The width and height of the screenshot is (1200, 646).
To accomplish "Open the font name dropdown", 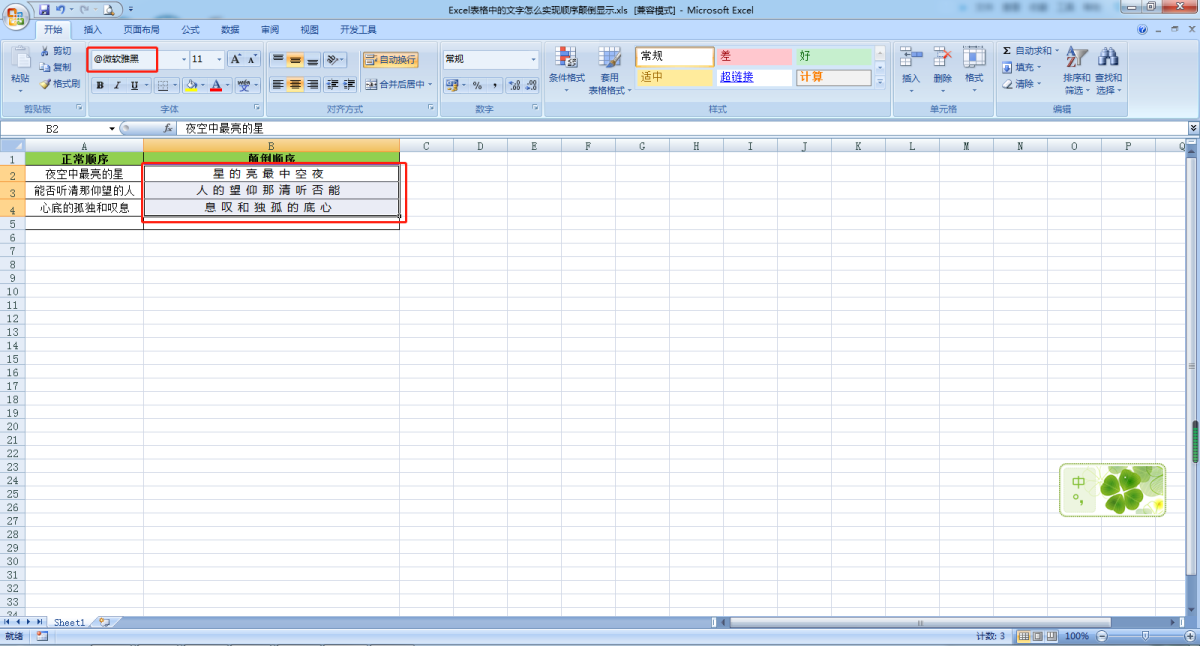I will [x=184, y=60].
